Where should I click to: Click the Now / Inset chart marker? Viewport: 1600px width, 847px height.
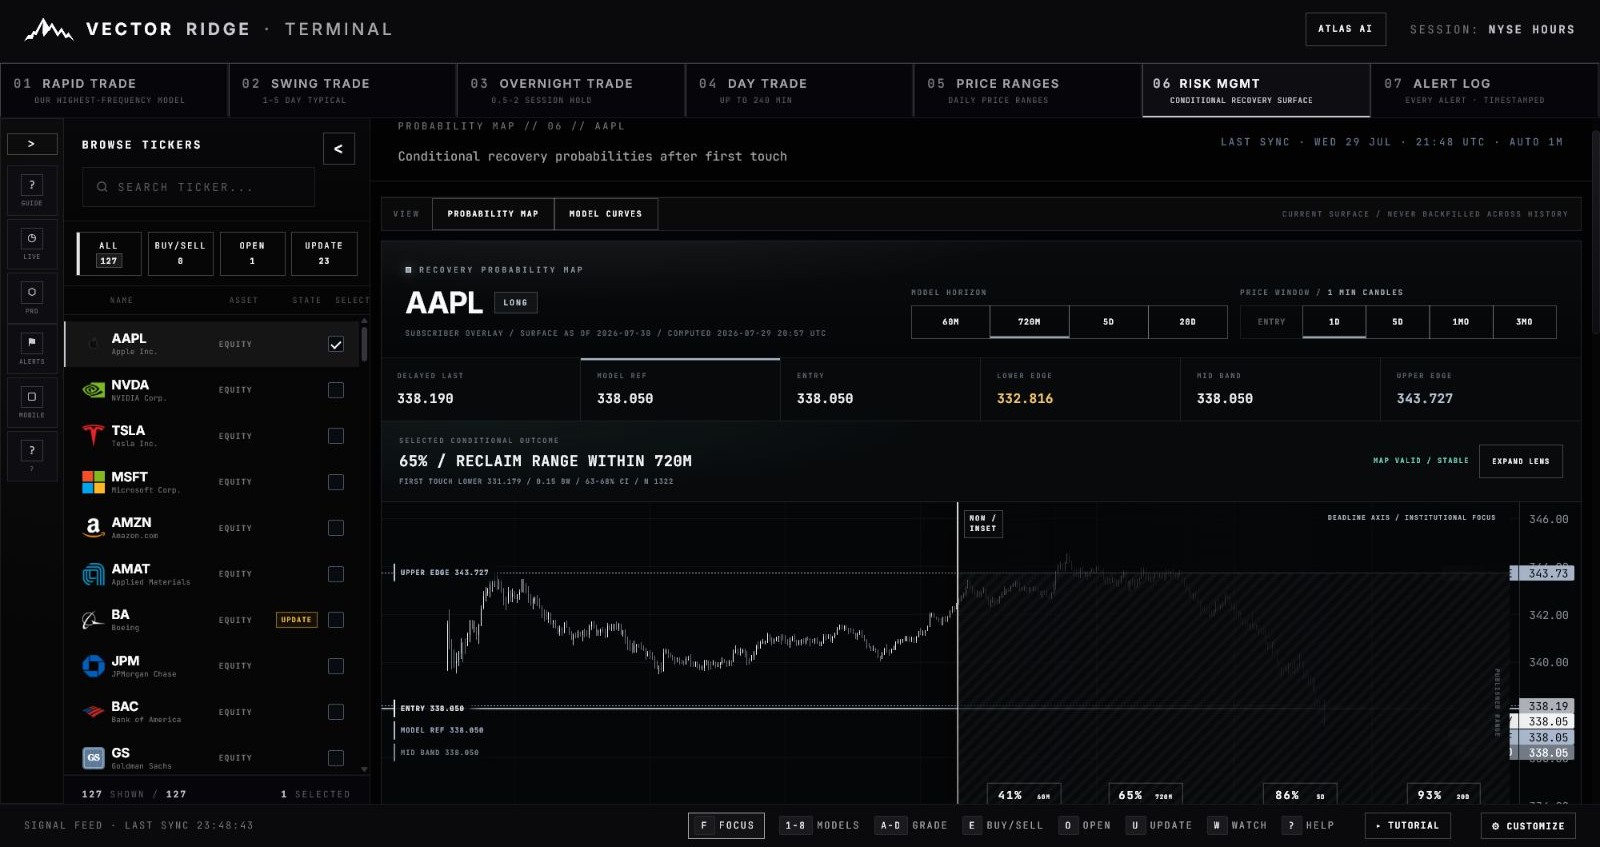point(983,523)
